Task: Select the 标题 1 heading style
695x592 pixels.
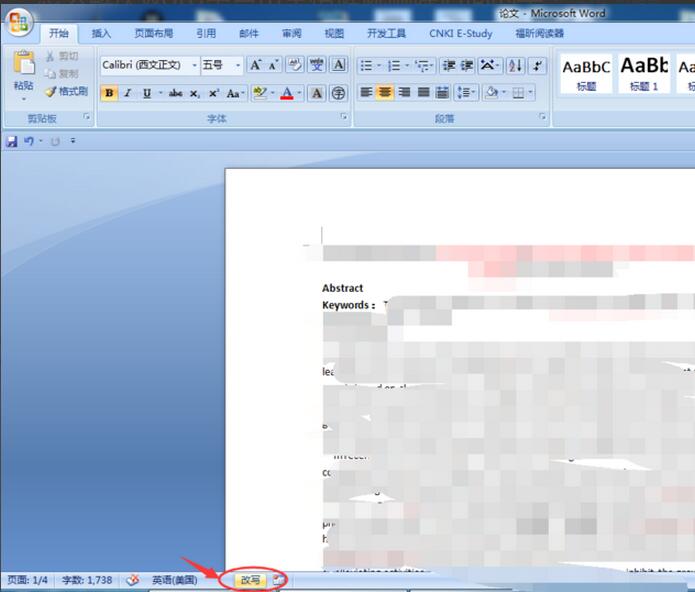Action: tap(643, 73)
